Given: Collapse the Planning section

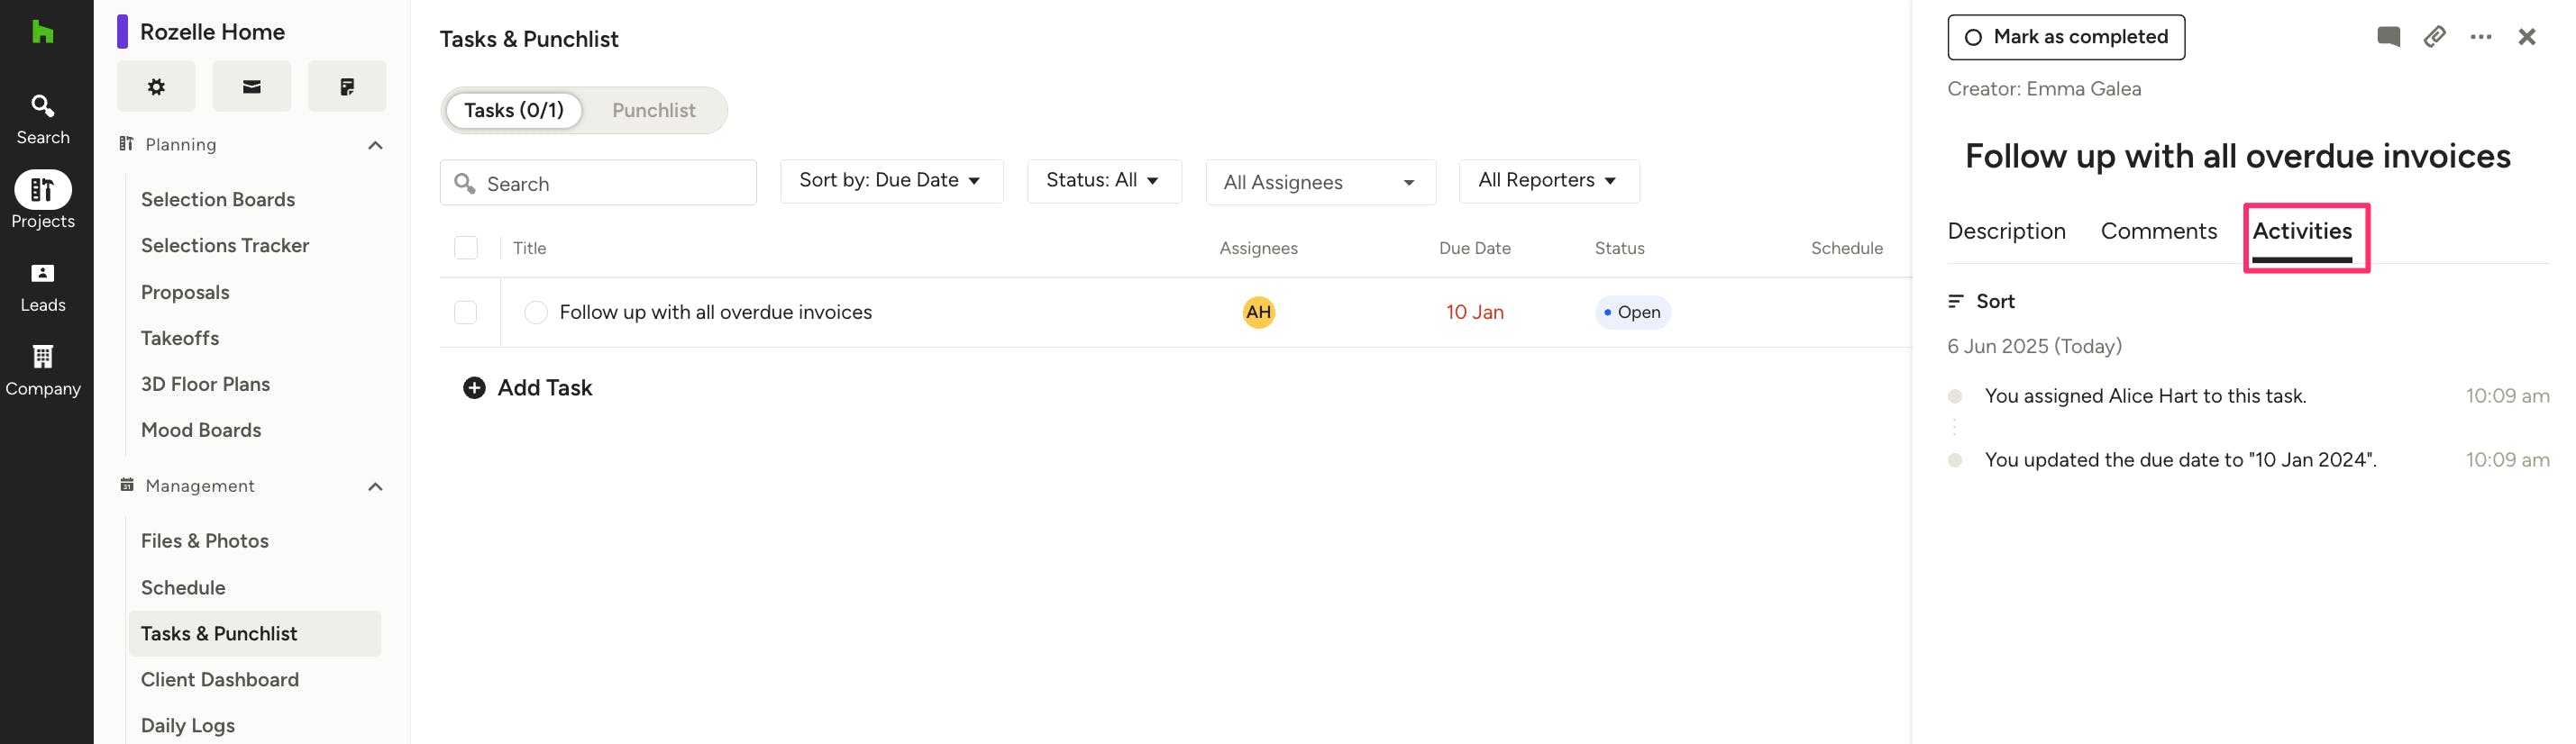Looking at the screenshot, I should click(x=375, y=145).
